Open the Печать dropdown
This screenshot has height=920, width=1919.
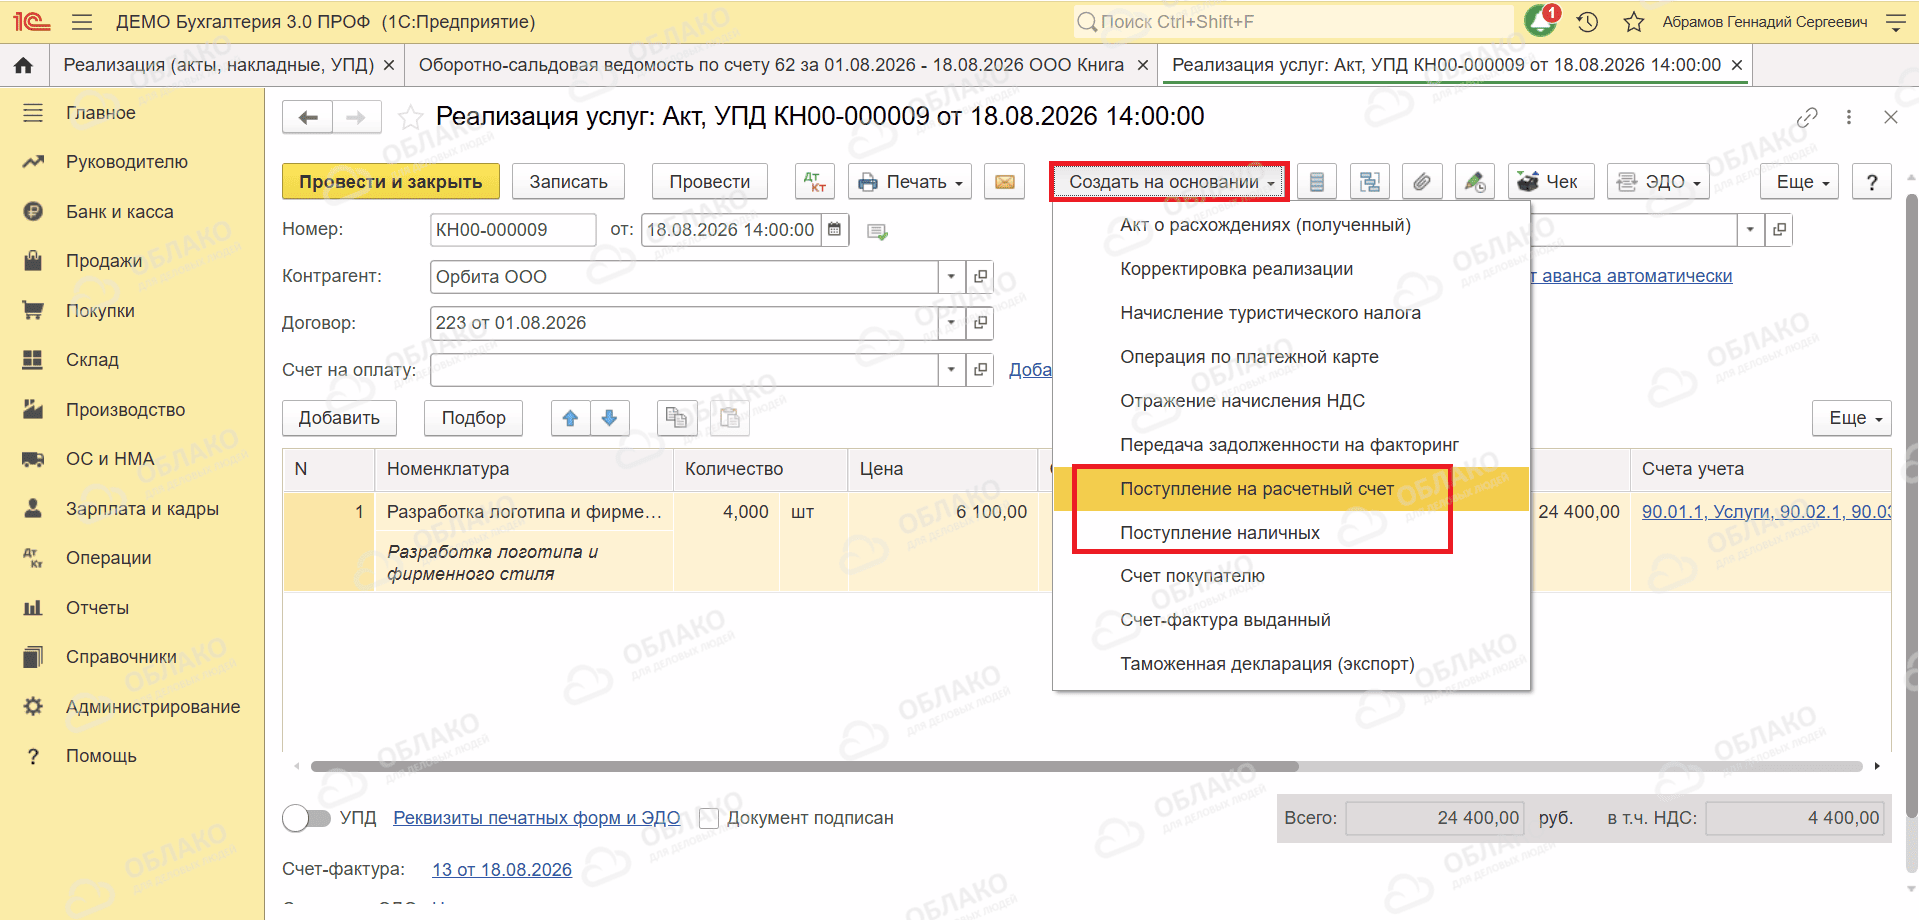(910, 182)
